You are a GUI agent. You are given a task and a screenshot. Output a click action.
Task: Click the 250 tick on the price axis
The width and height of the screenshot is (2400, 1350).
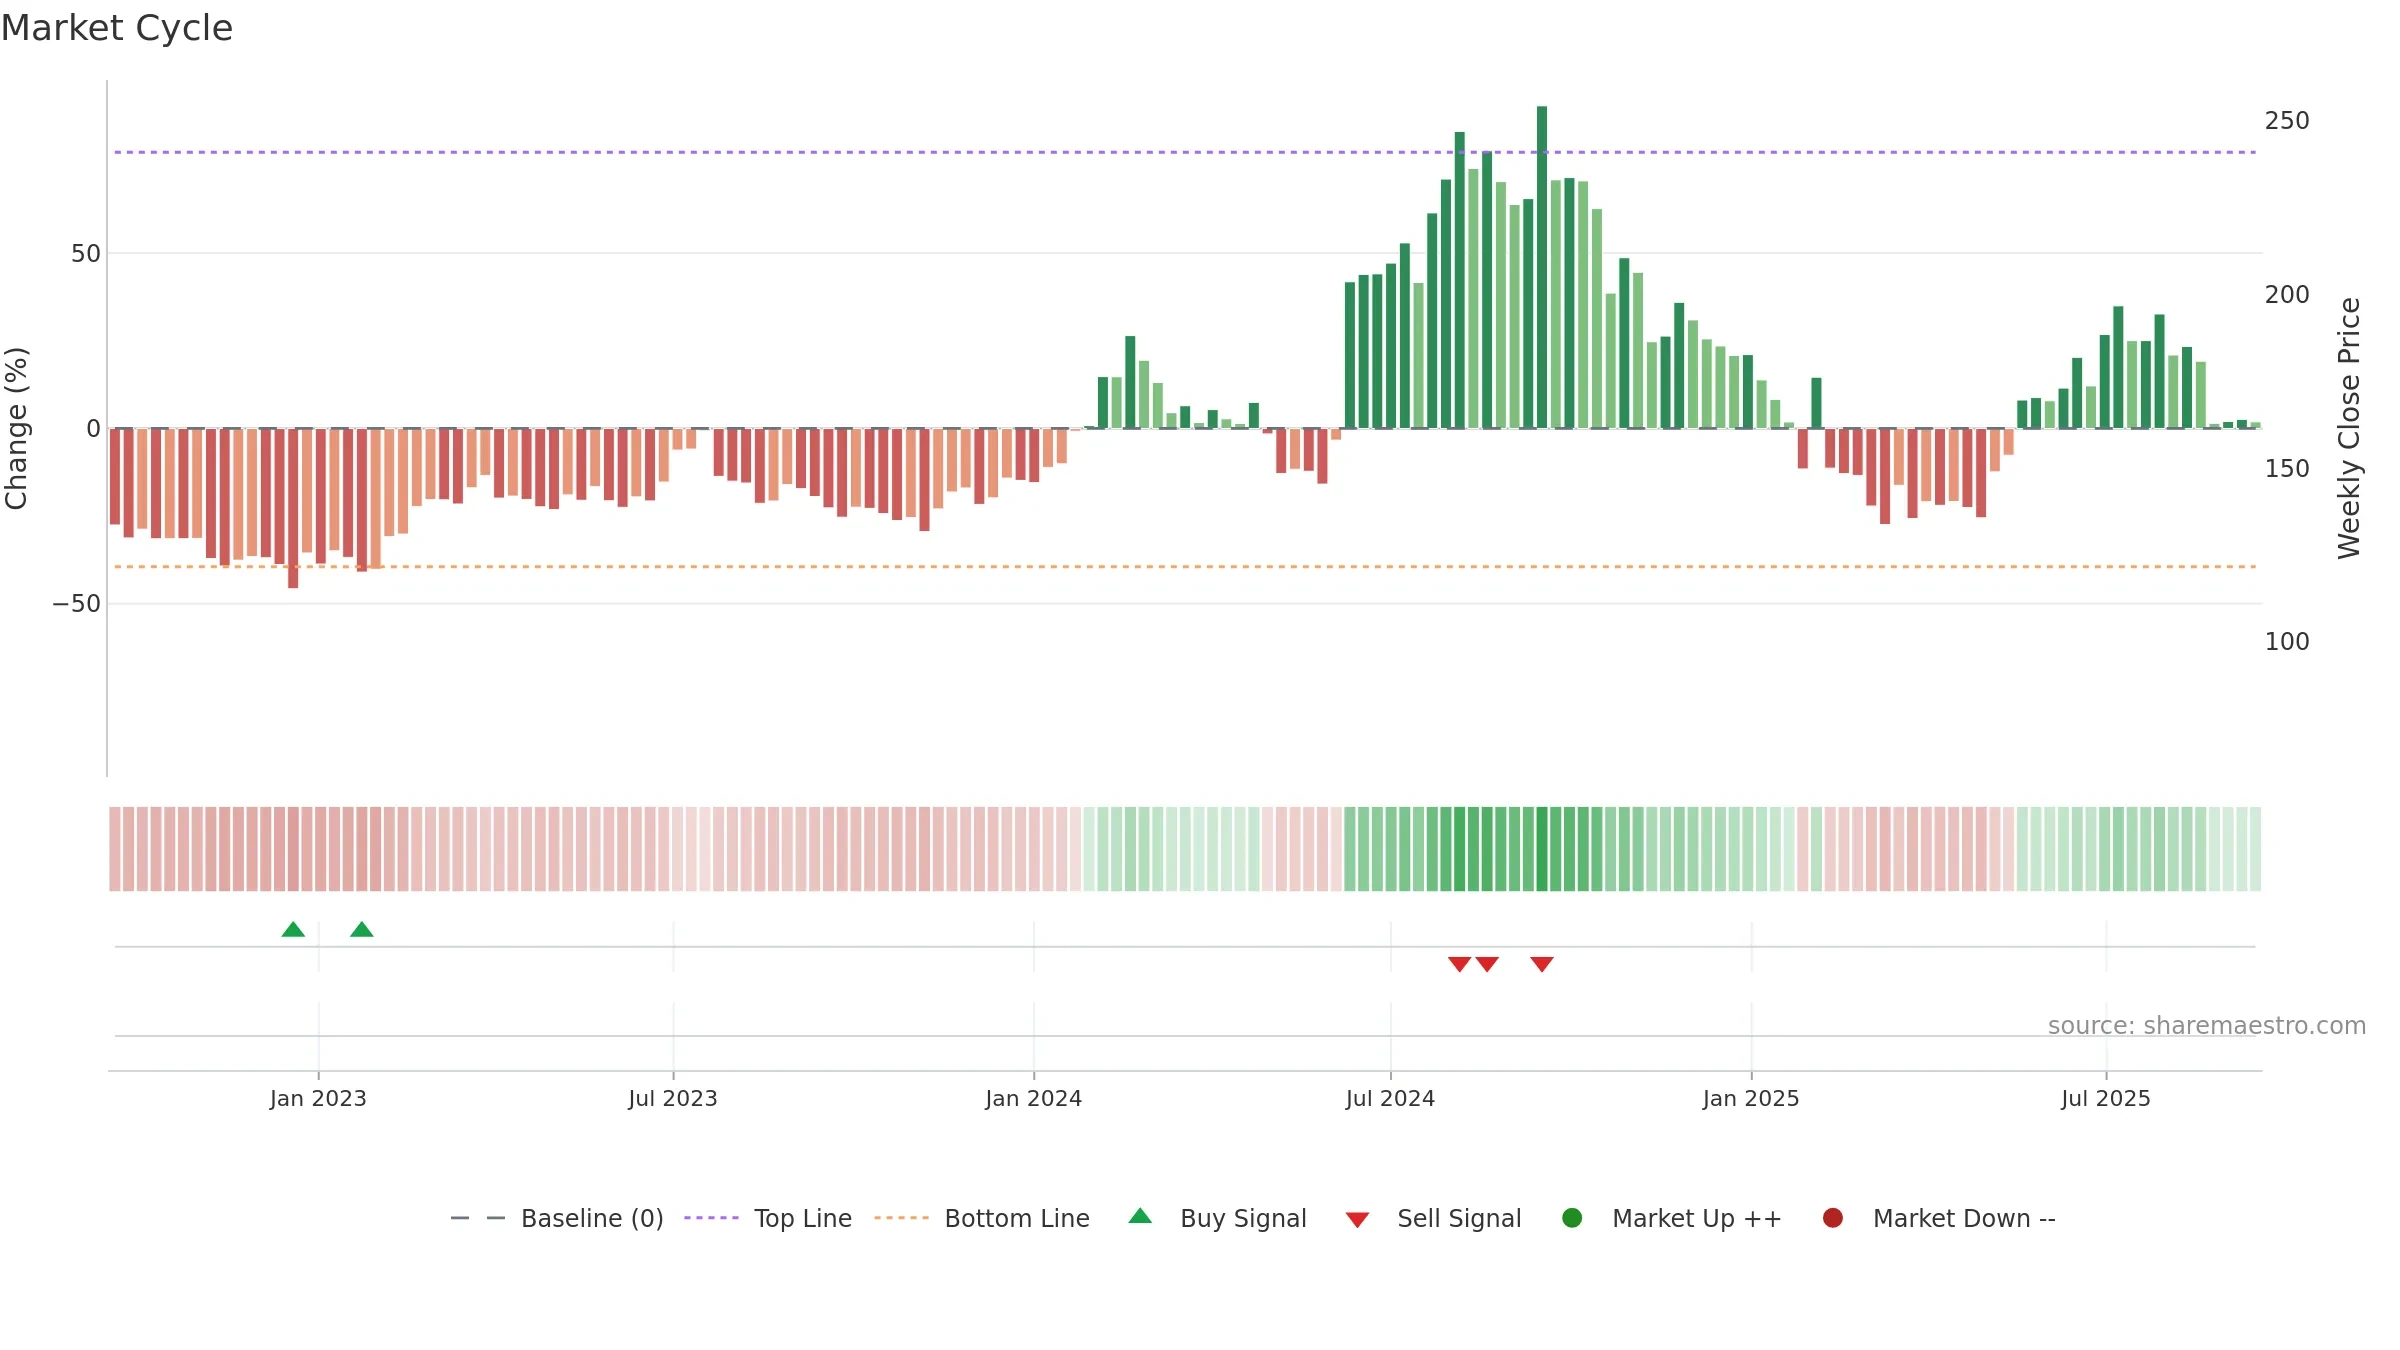(2287, 121)
